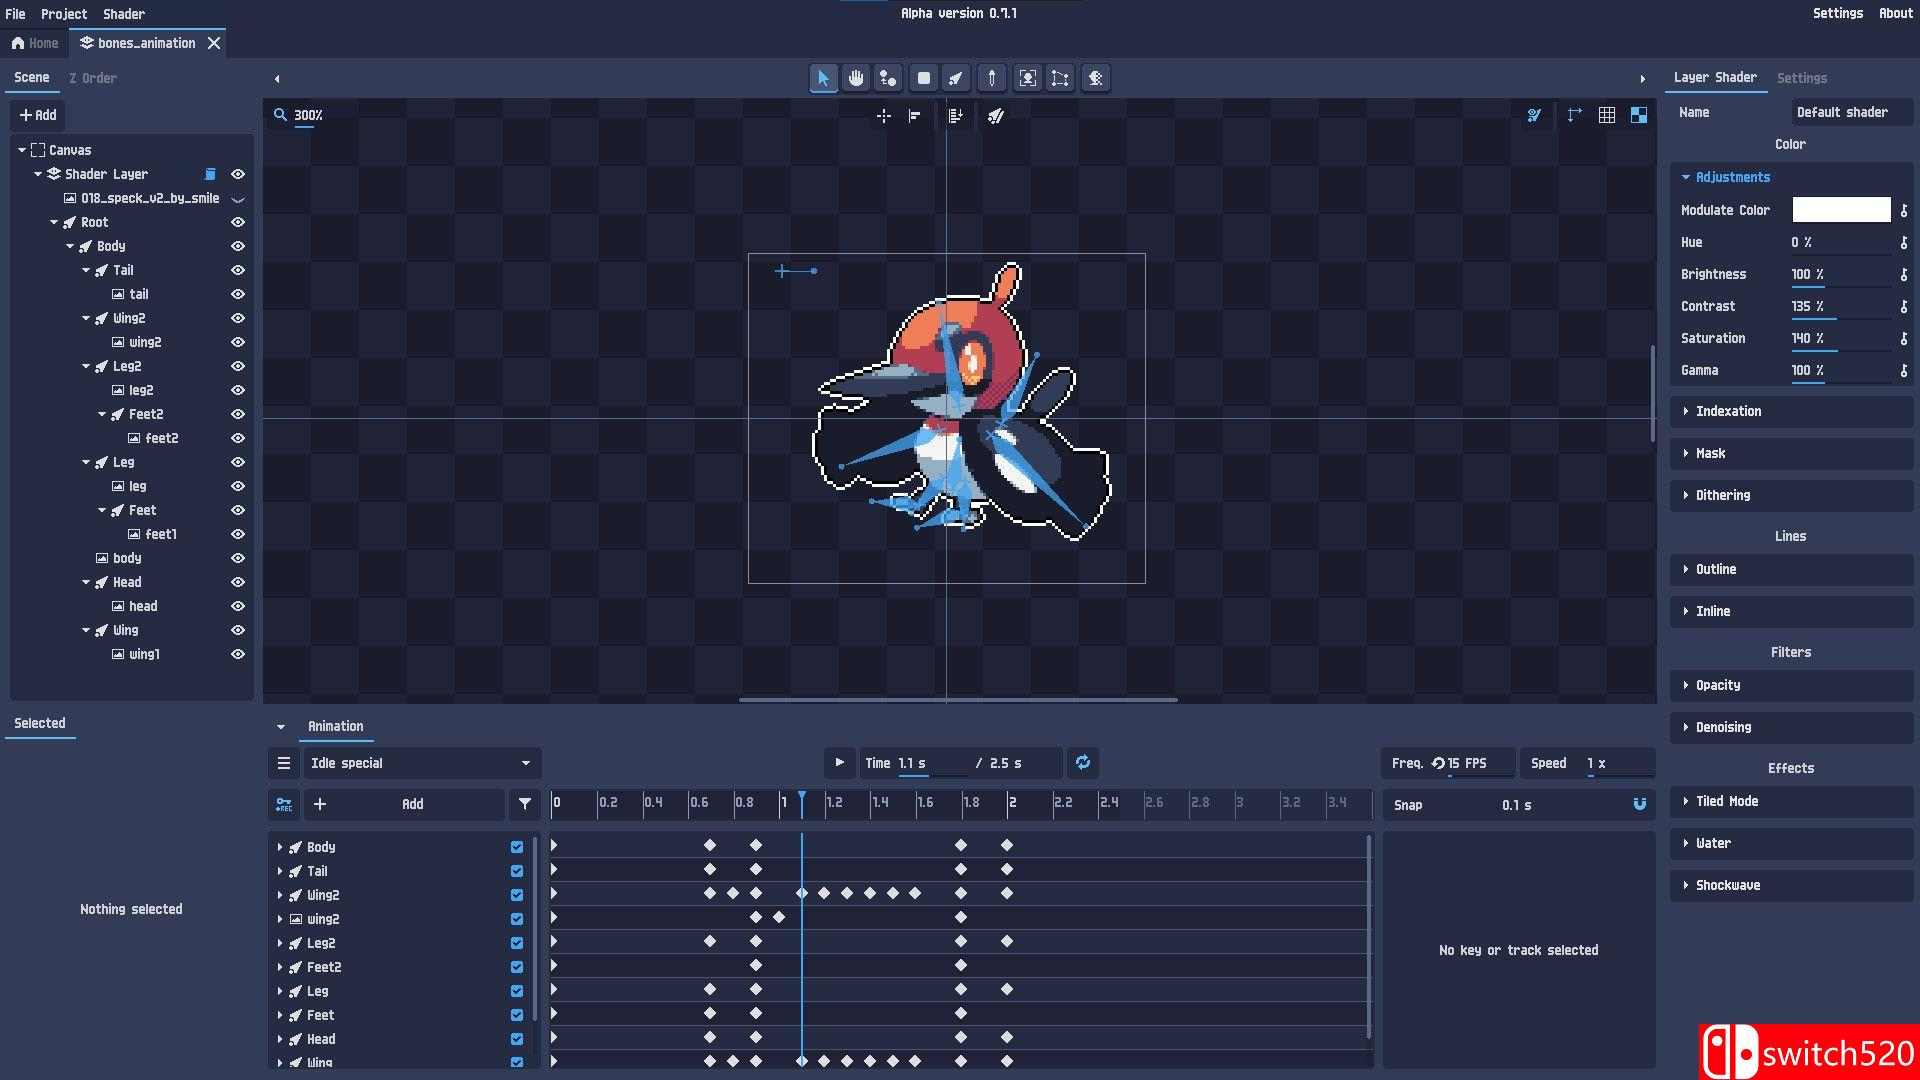Click the loop playback icon next to animation time
Image resolution: width=1920 pixels, height=1080 pixels.
coord(1082,762)
